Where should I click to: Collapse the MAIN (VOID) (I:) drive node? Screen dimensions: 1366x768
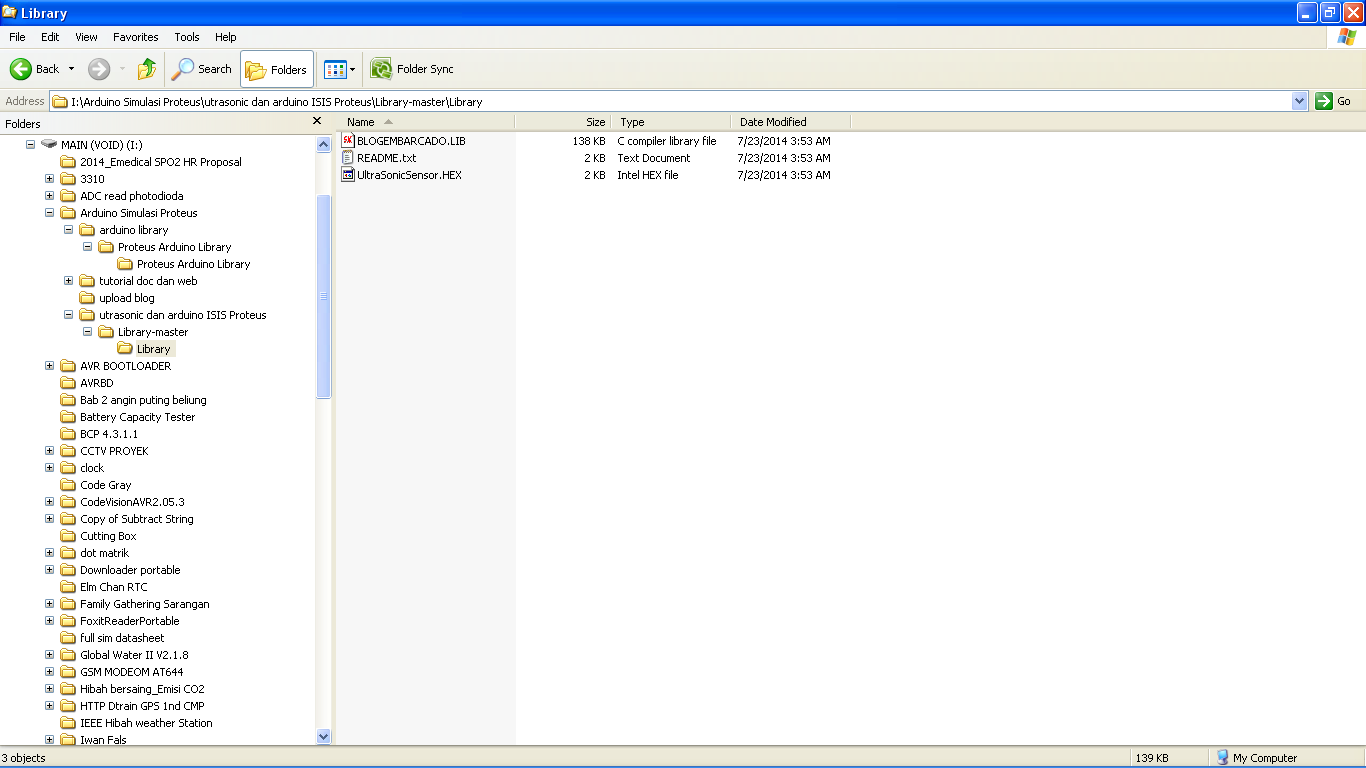(x=31, y=145)
